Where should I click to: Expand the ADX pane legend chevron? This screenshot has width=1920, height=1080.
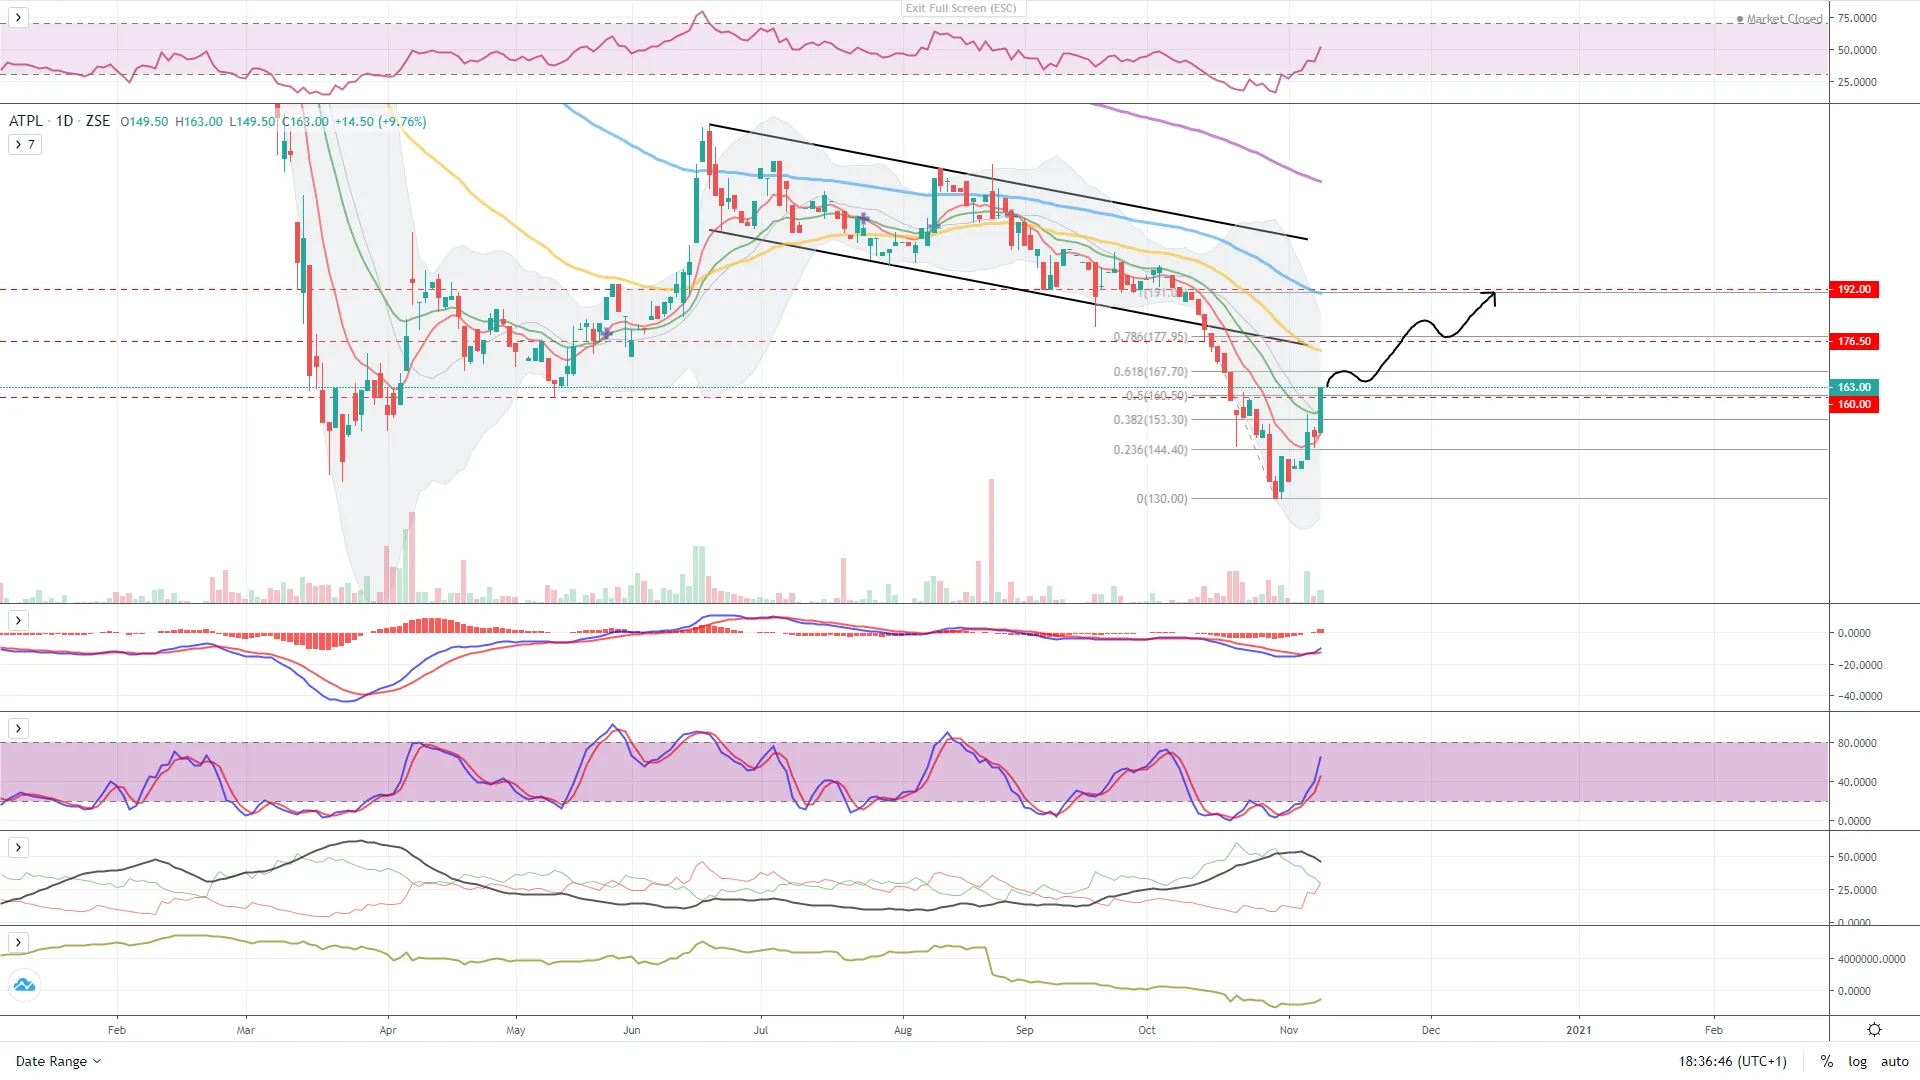tap(18, 848)
